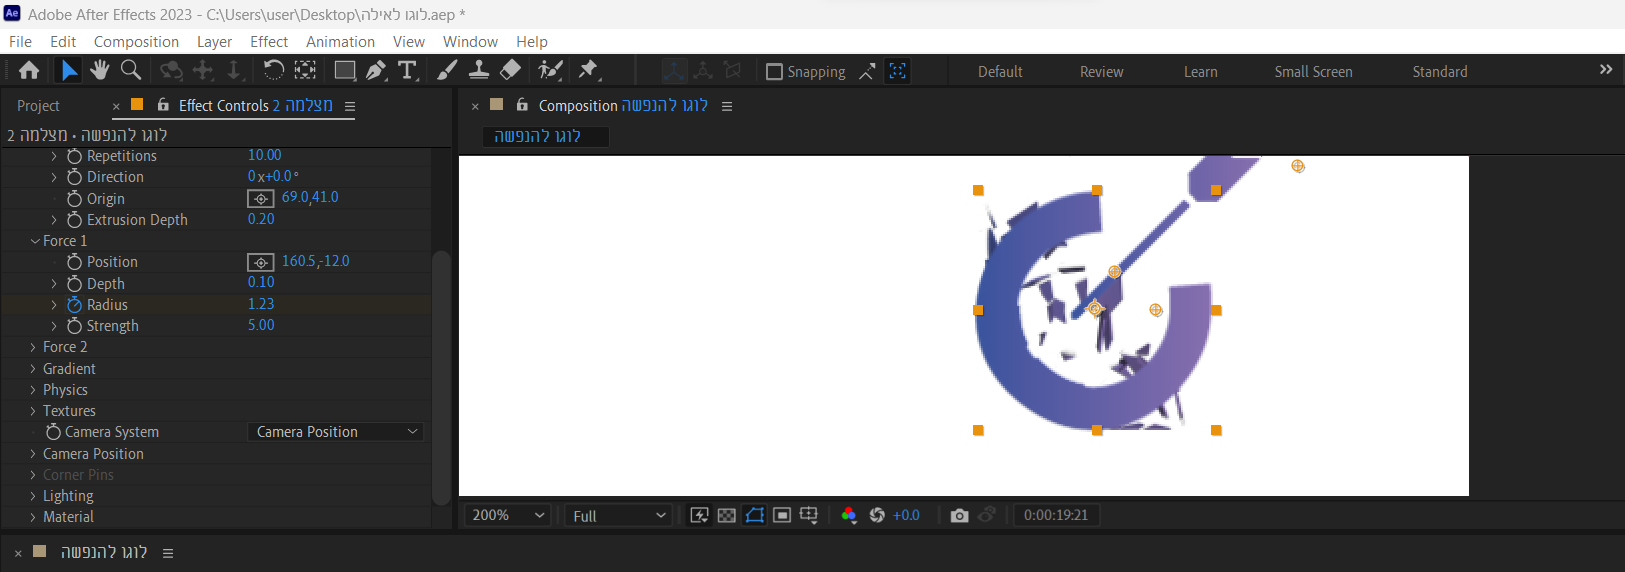
Task: Select the Puppet Pin tool
Action: click(589, 70)
